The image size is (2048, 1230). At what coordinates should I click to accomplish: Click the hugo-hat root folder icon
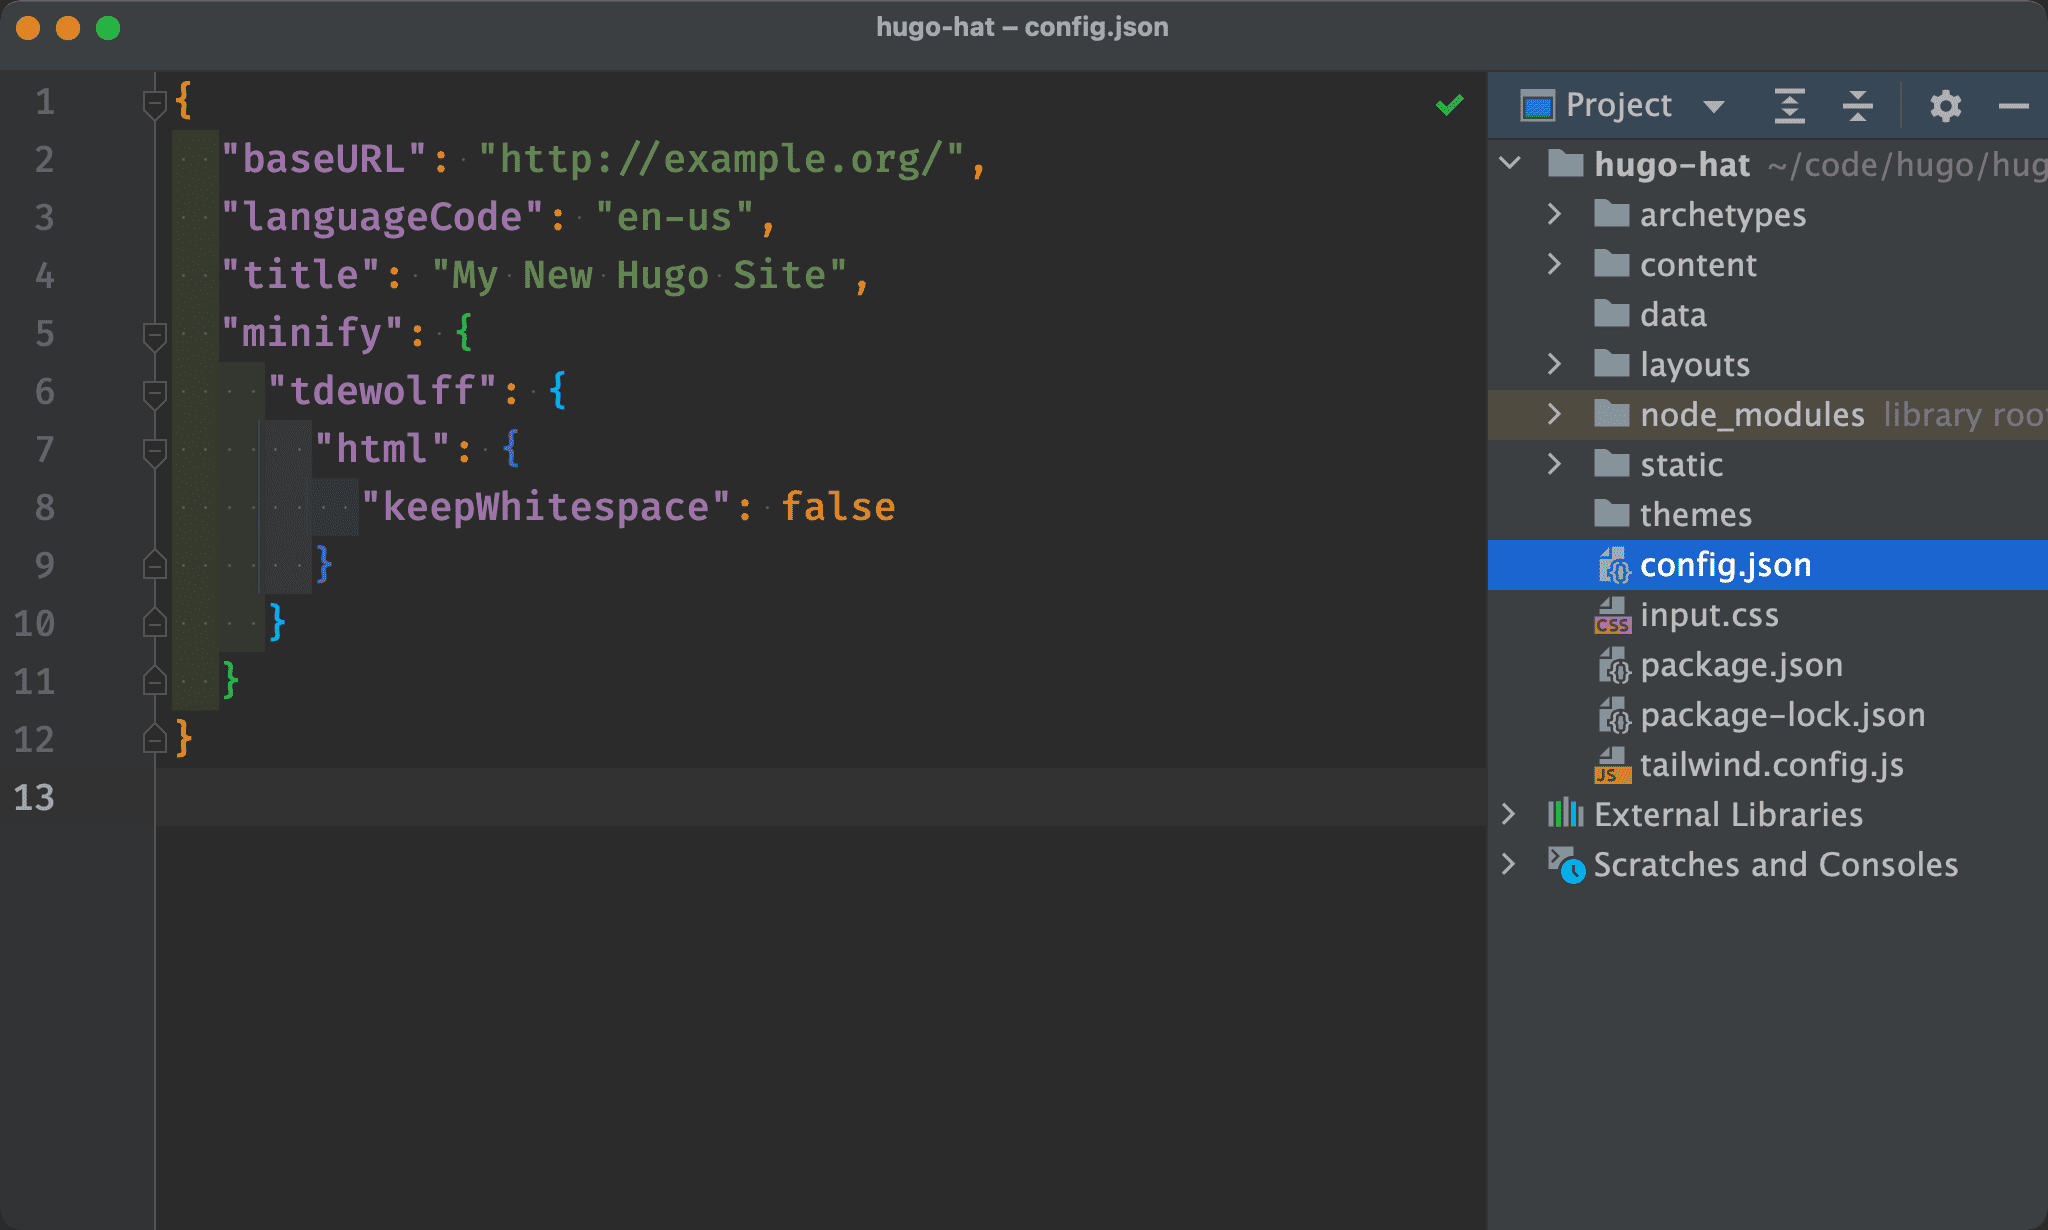tap(1565, 163)
